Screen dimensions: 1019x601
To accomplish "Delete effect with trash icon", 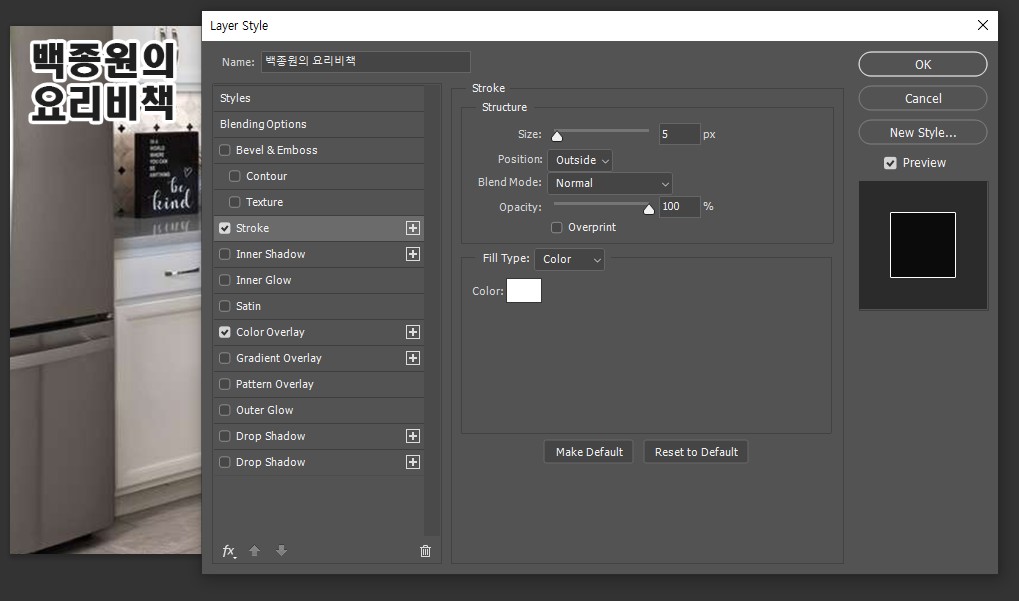I will click(x=426, y=551).
